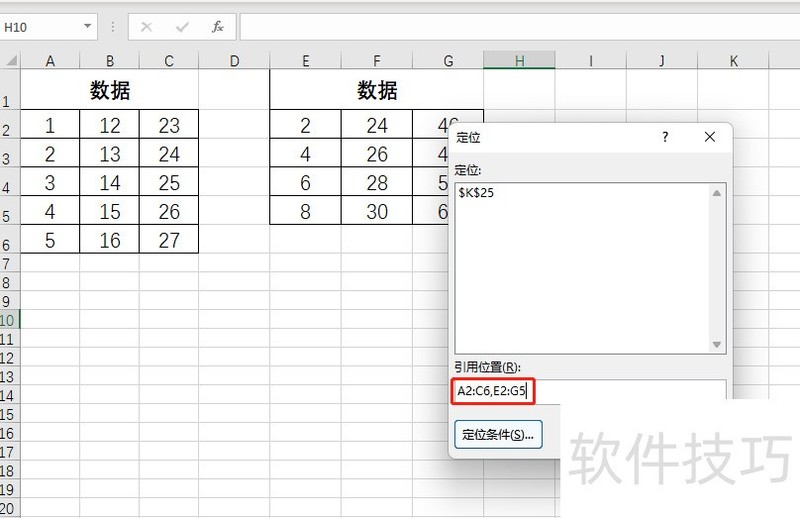The height and width of the screenshot is (518, 800).
Task: Click cell E5 containing 8
Action: [305, 211]
